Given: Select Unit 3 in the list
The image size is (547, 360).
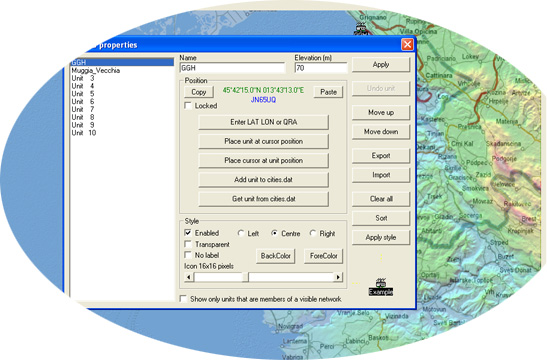Looking at the screenshot, I should (x=122, y=78).
